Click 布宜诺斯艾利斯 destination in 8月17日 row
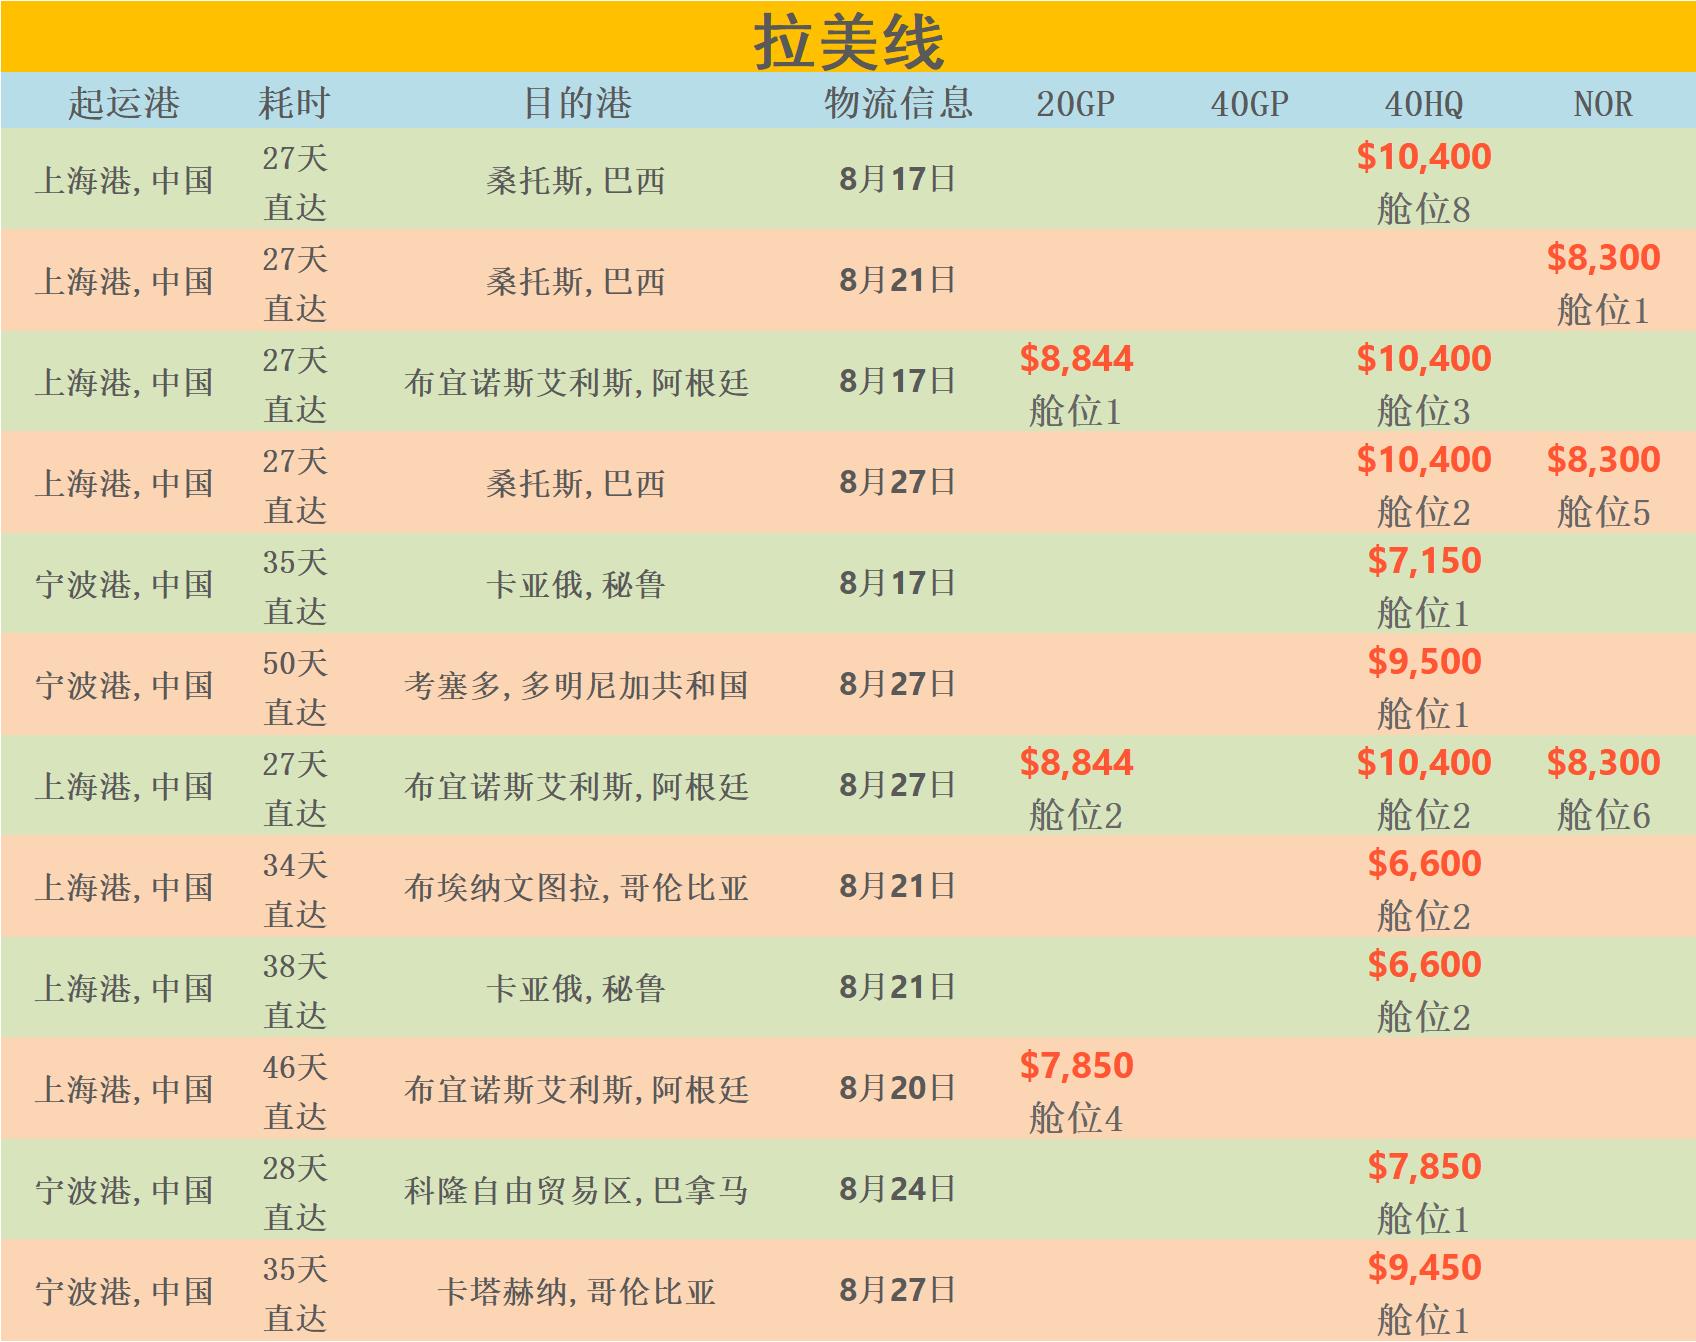The height and width of the screenshot is (1342, 1696). click(x=577, y=382)
